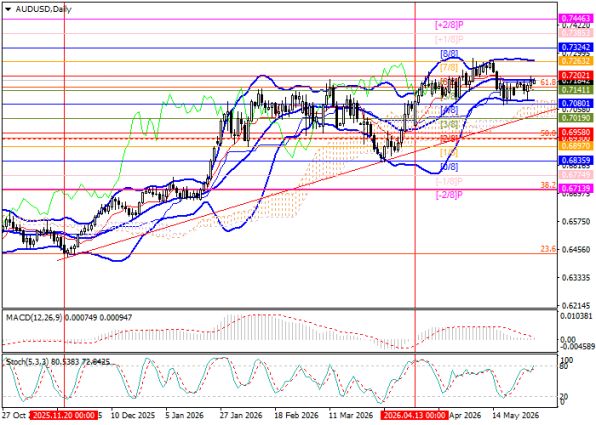This screenshot has height=425, width=596.
Task: Select the 0.73242 blue price label
Action: tap(576, 47)
